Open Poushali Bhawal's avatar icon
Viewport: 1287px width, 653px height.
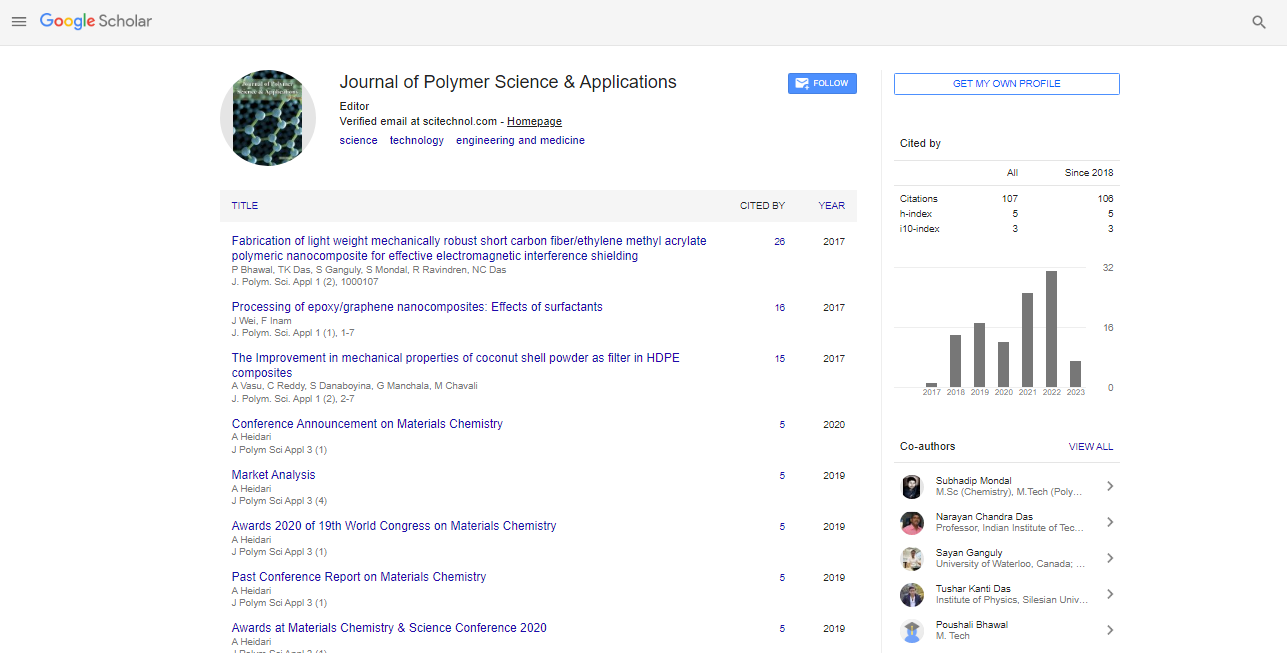pyautogui.click(x=911, y=631)
